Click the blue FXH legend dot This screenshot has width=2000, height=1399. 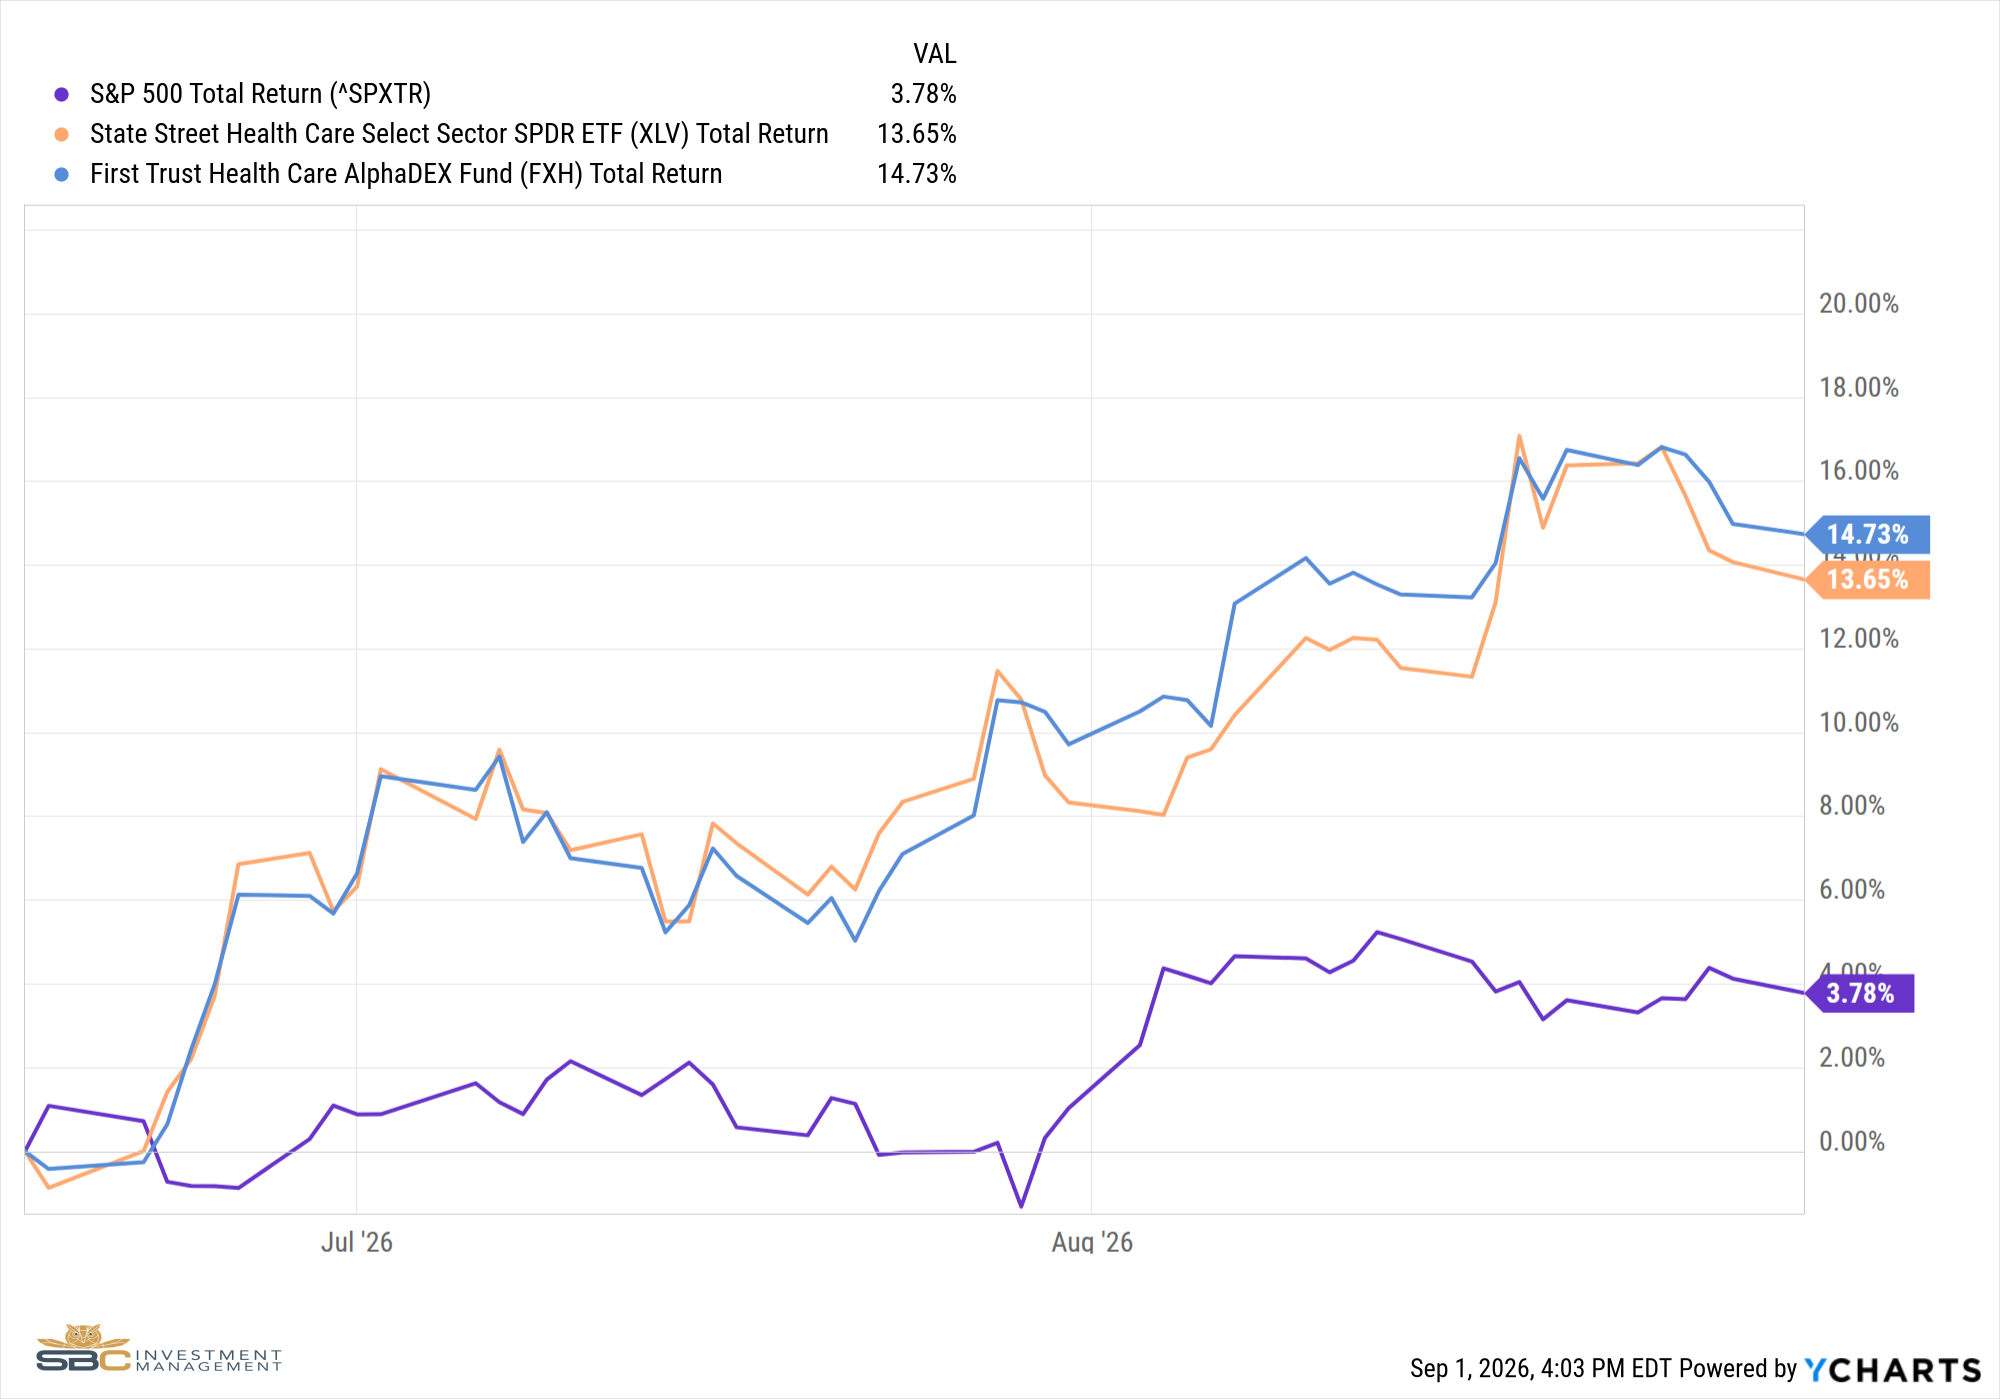[62, 174]
